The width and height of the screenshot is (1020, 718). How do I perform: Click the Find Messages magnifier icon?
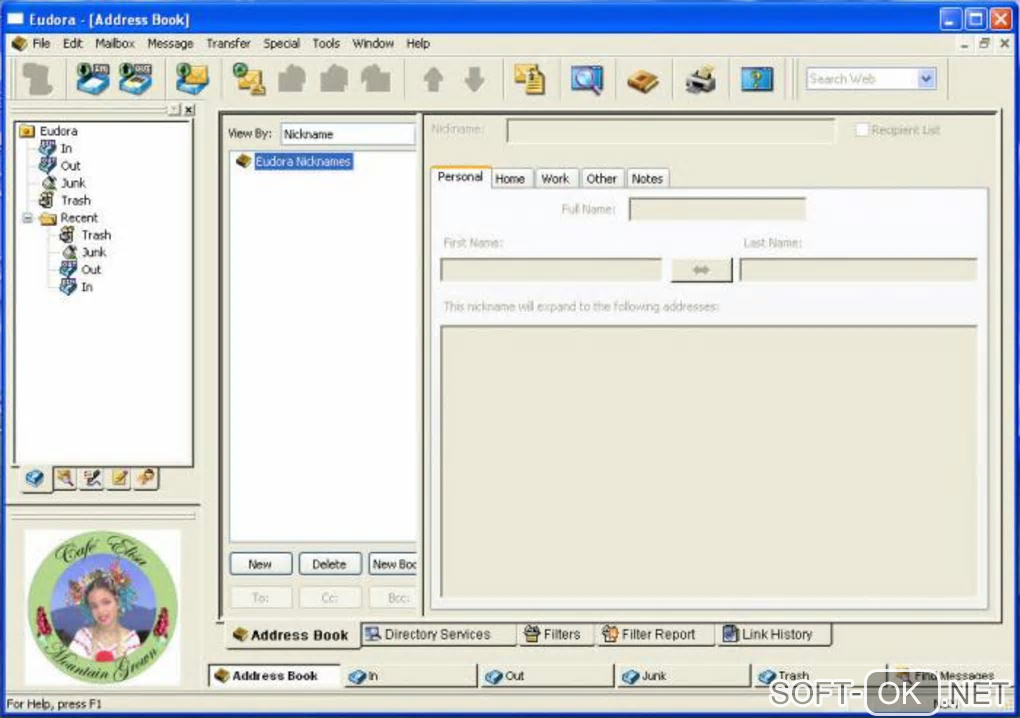click(587, 79)
